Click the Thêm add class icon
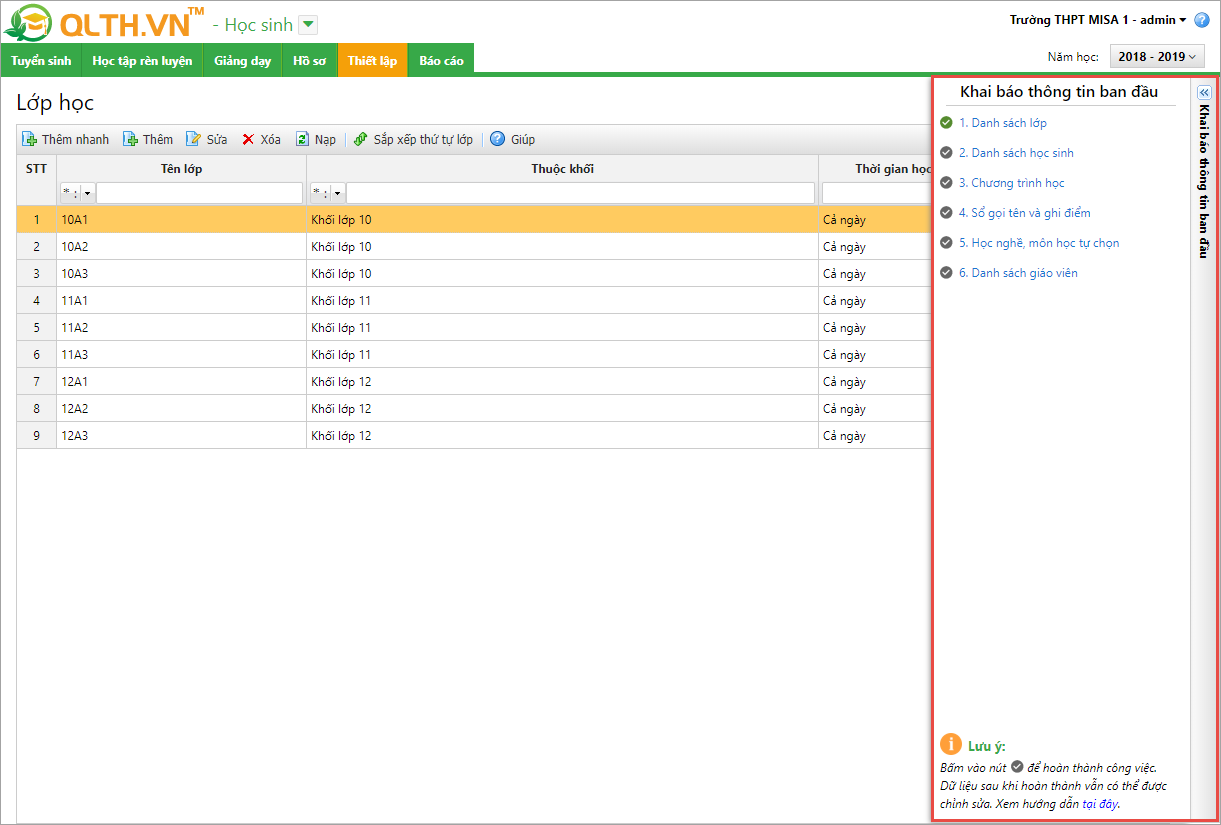This screenshot has height=825, width=1221. click(131, 140)
